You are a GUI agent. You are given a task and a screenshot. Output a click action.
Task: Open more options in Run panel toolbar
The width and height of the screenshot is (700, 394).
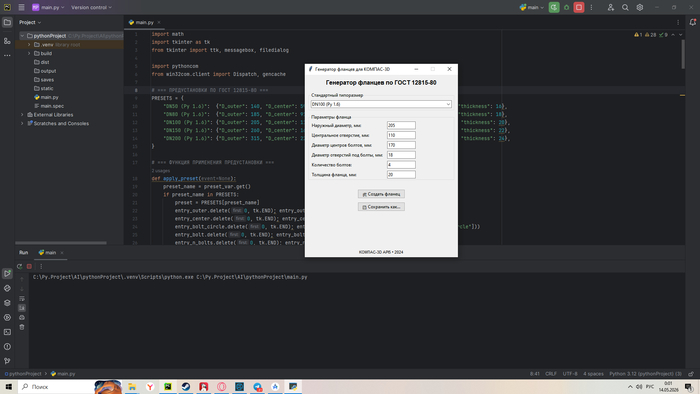(x=41, y=266)
